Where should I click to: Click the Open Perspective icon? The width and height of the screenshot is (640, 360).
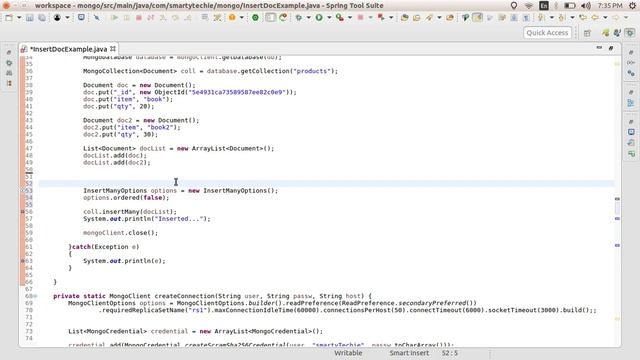(x=587, y=33)
